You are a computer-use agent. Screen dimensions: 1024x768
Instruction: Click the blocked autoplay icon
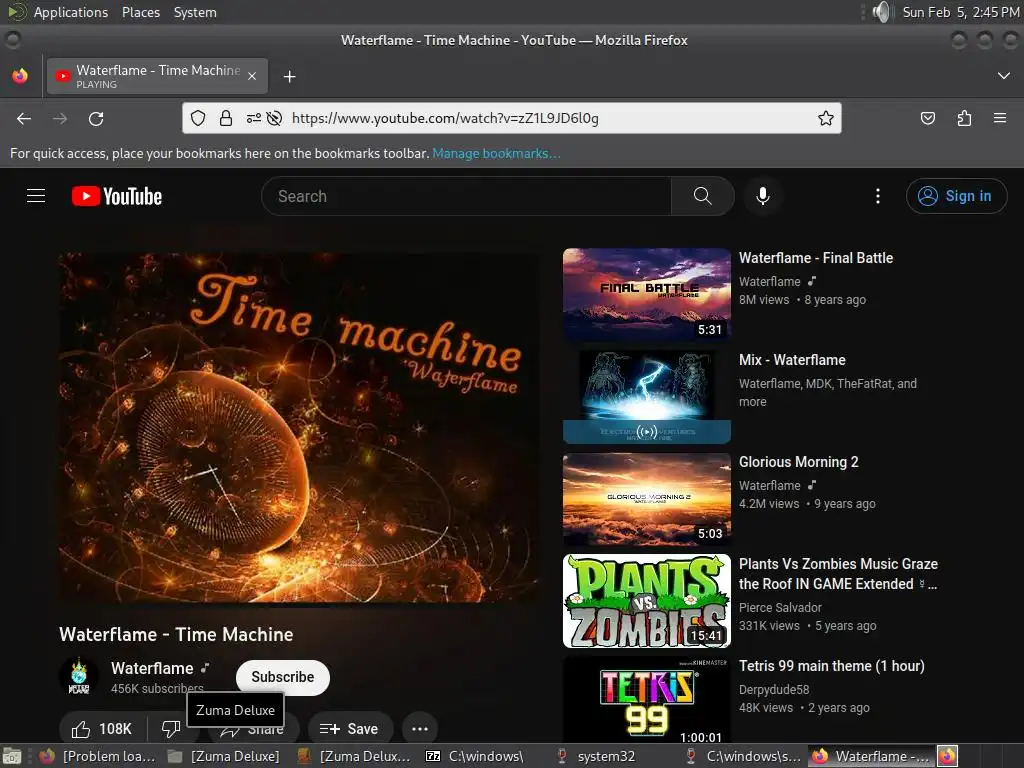coord(274,118)
